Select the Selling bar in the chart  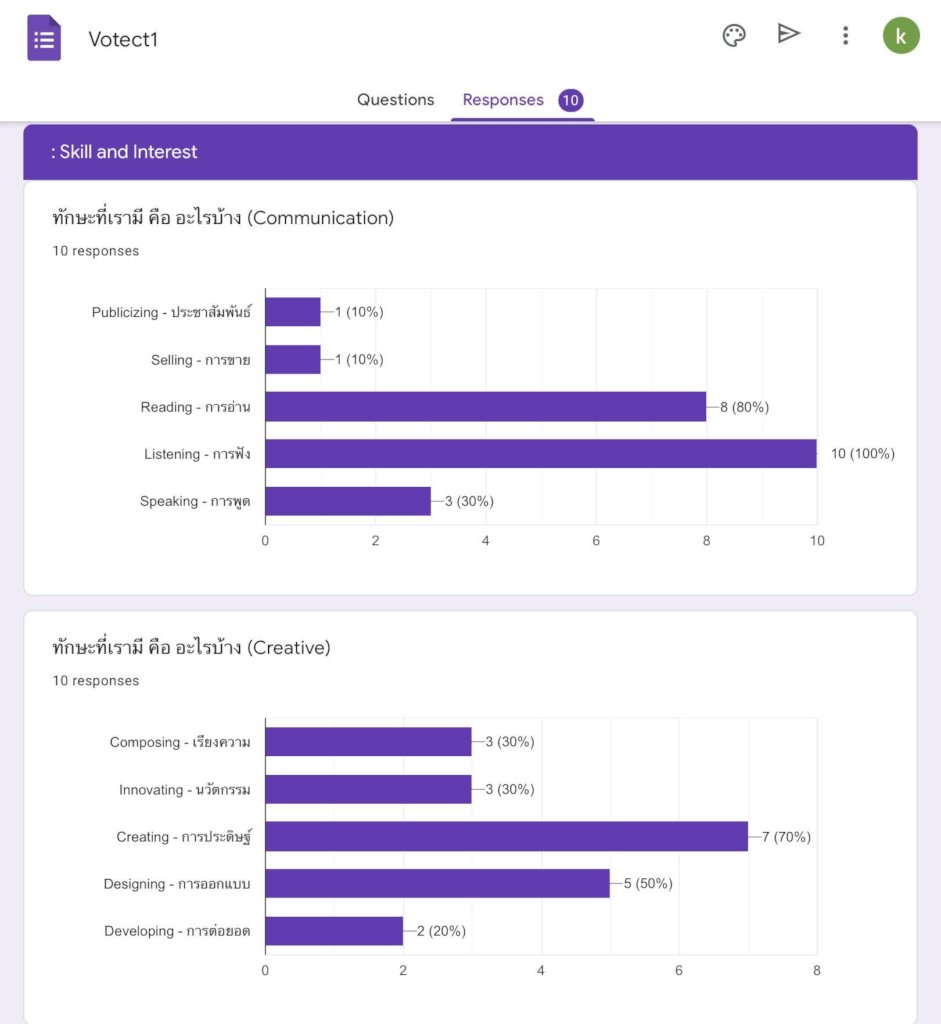pyautogui.click(x=293, y=359)
